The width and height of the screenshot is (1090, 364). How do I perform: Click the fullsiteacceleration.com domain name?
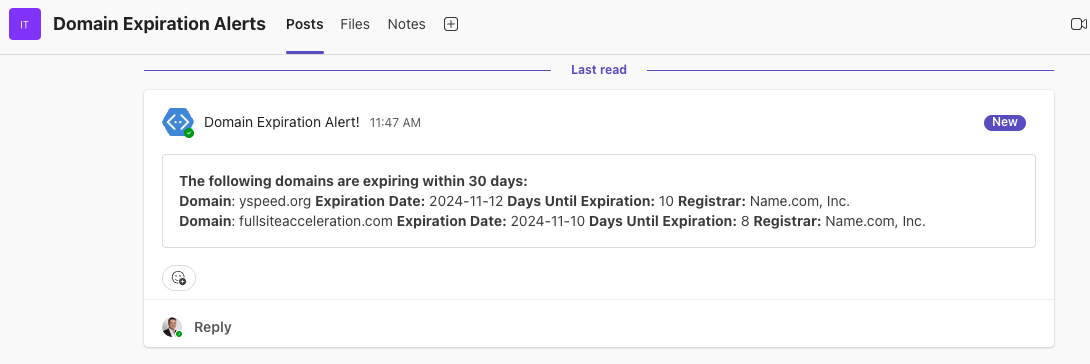pos(316,222)
